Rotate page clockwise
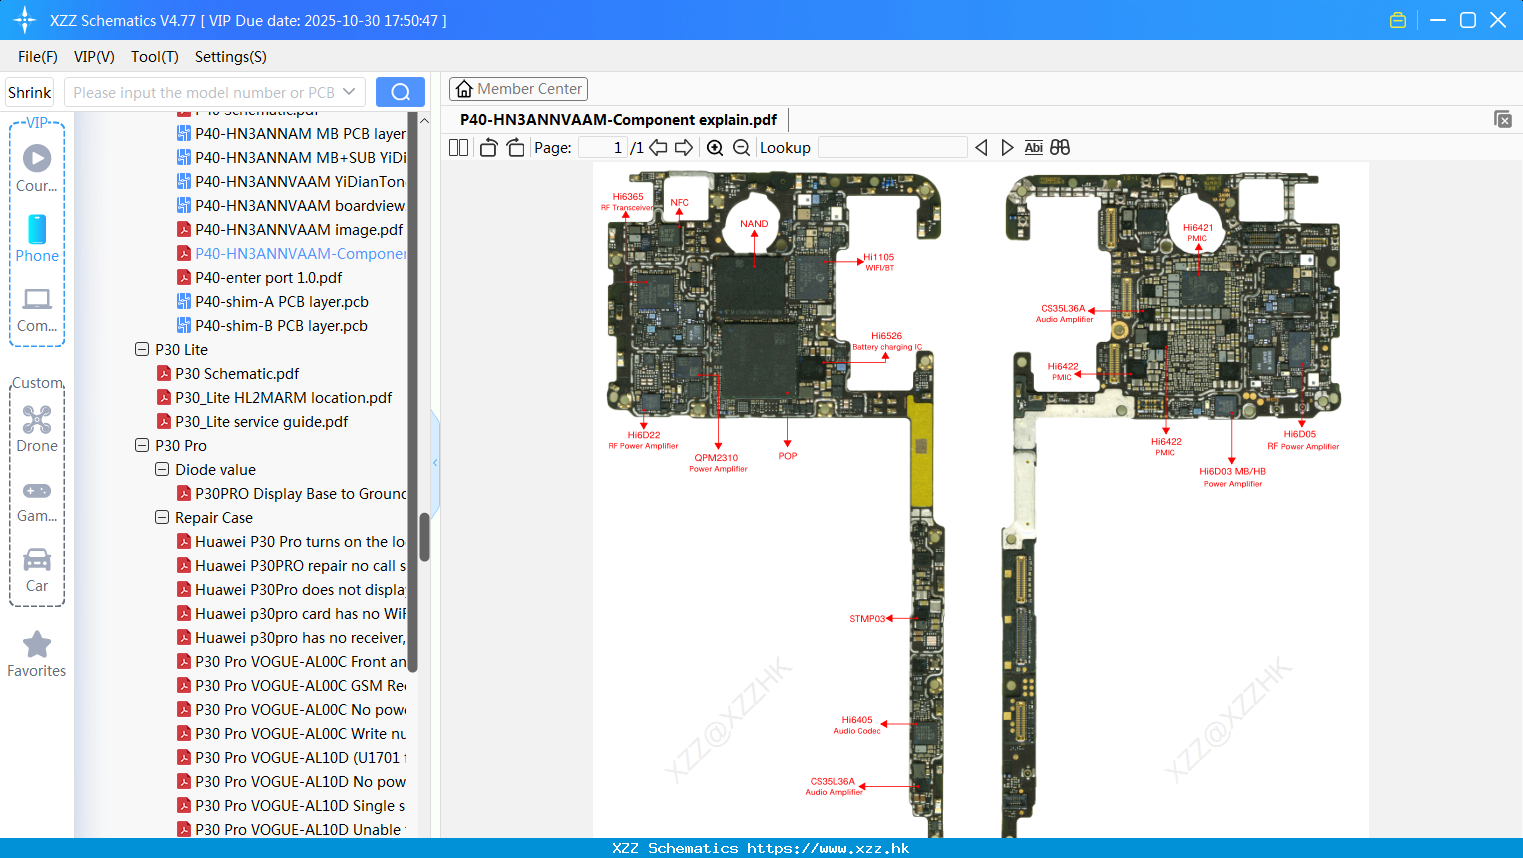Viewport: 1523px width, 858px height. [x=515, y=147]
